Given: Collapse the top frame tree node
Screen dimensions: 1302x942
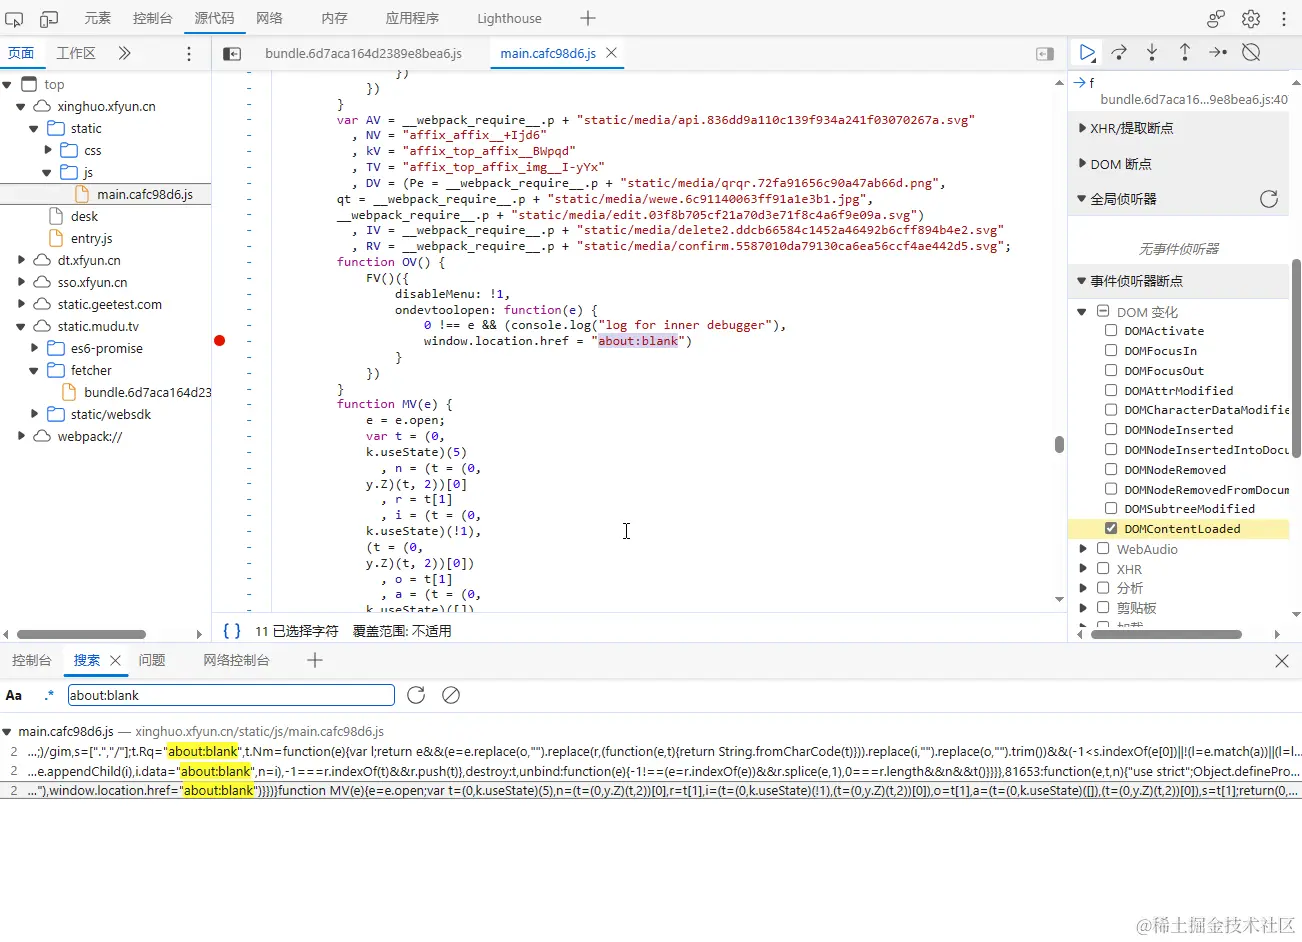Looking at the screenshot, I should [x=7, y=85].
